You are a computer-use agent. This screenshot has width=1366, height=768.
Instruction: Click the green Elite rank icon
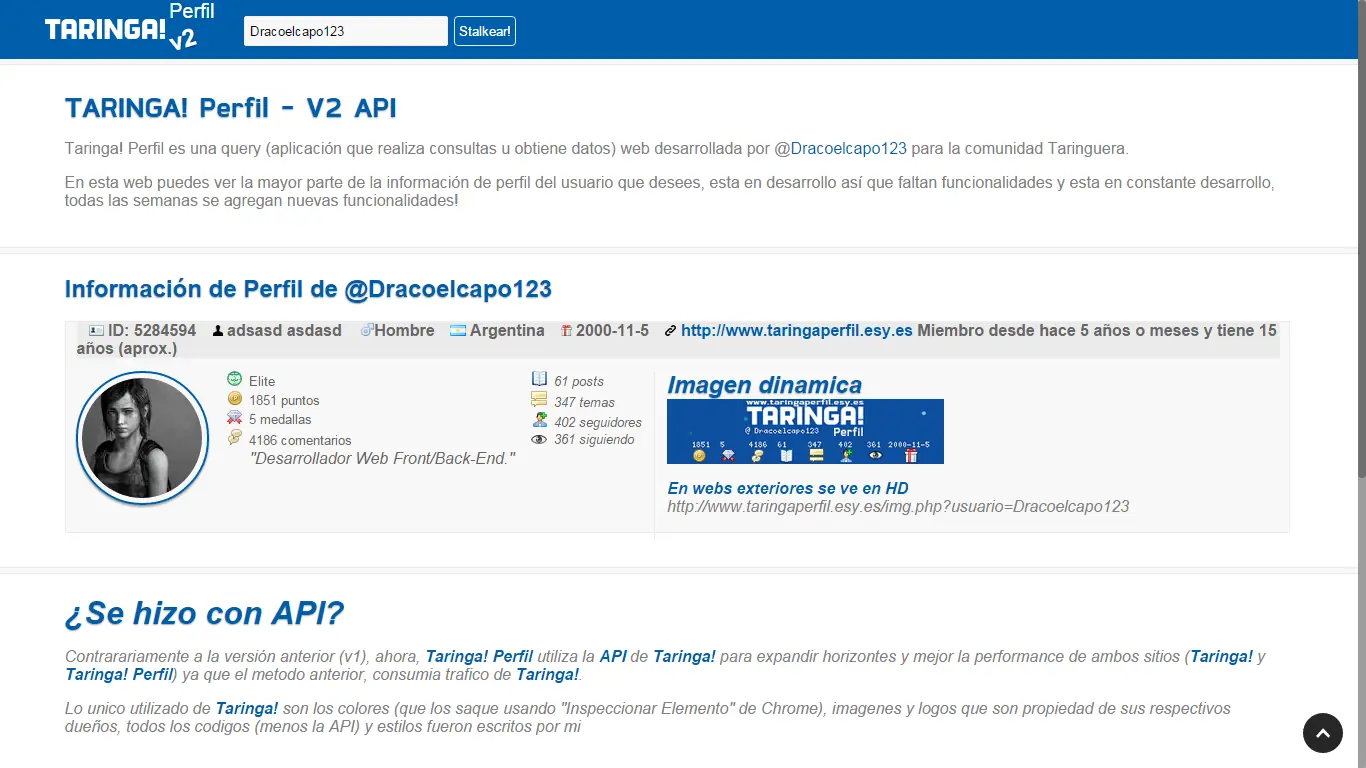pos(235,379)
